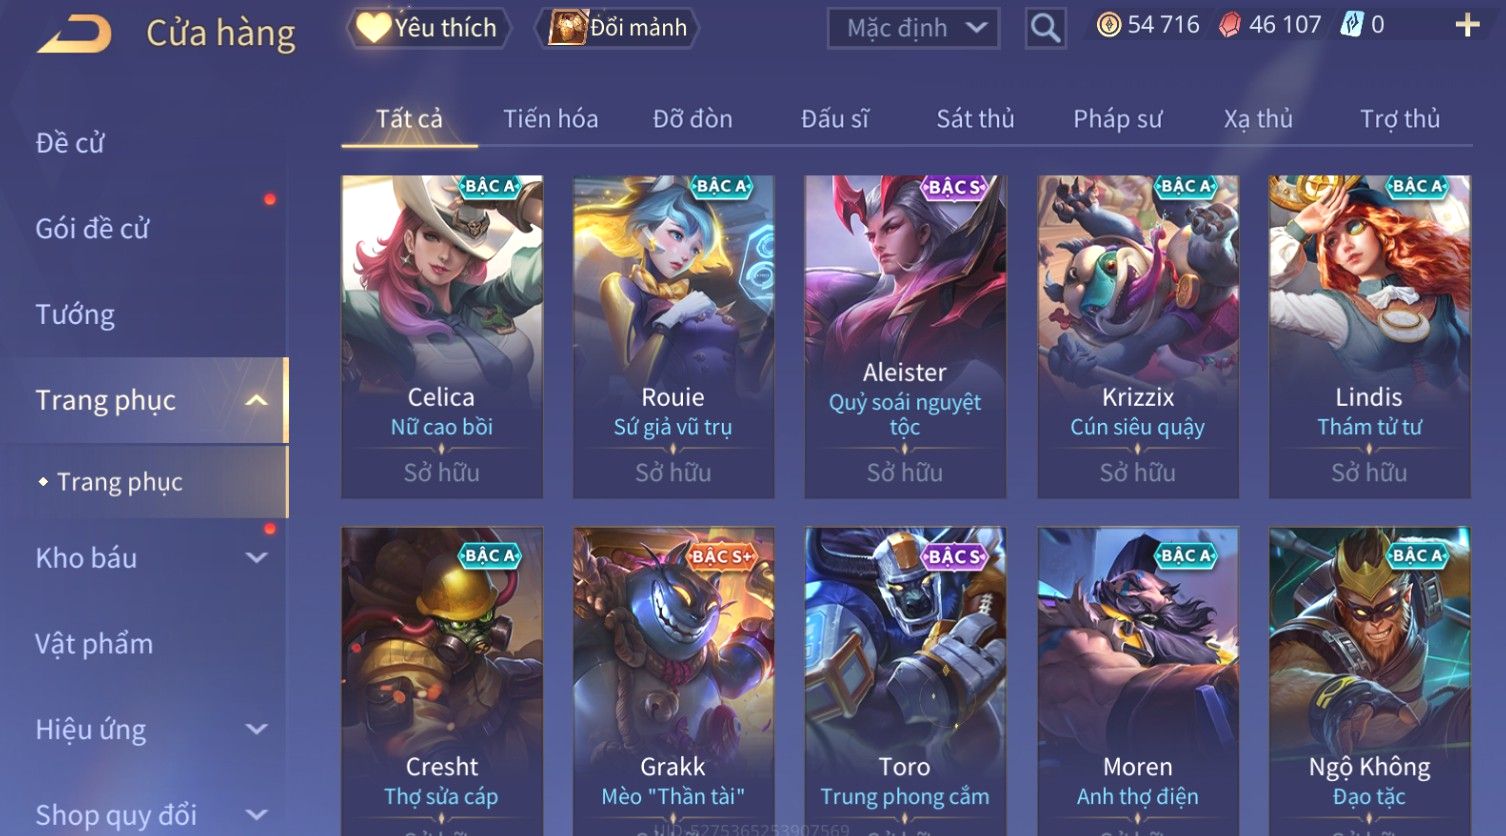Switch to the Sát thủ tab

(x=975, y=119)
